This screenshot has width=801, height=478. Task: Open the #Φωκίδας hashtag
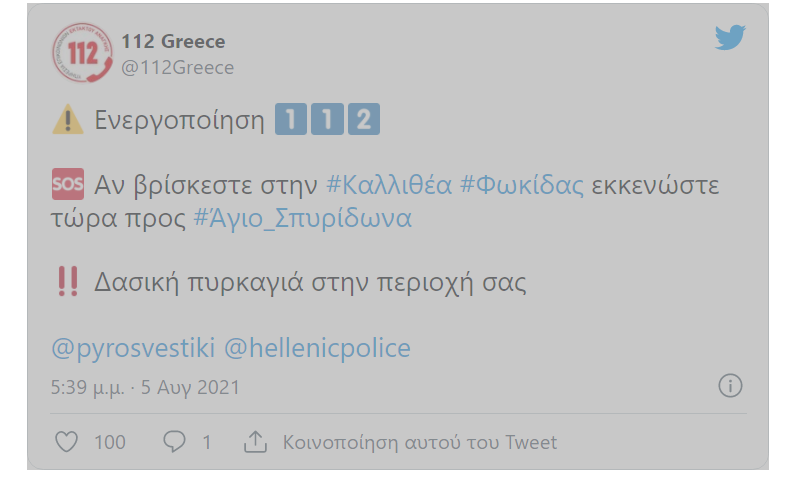click(521, 186)
